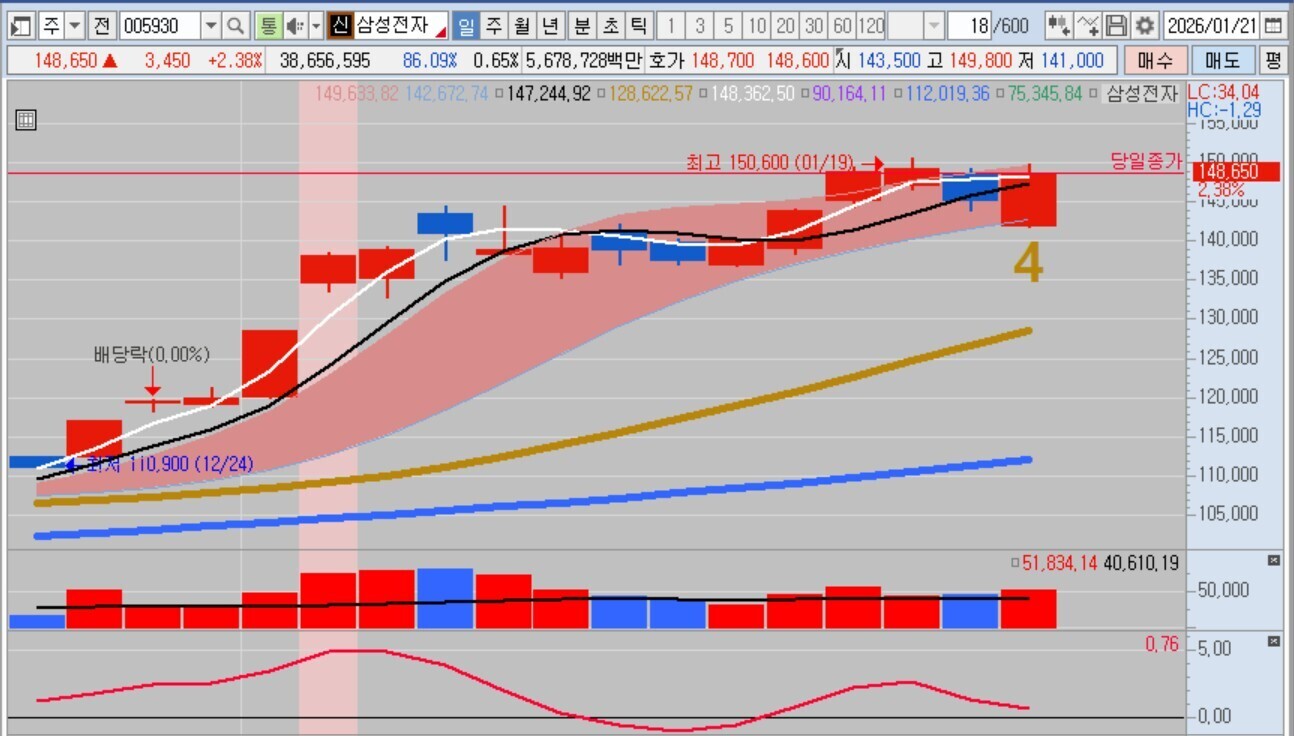The image size is (1294, 736).
Task: Click the gold moving average value 128,622.57
Action: (652, 94)
